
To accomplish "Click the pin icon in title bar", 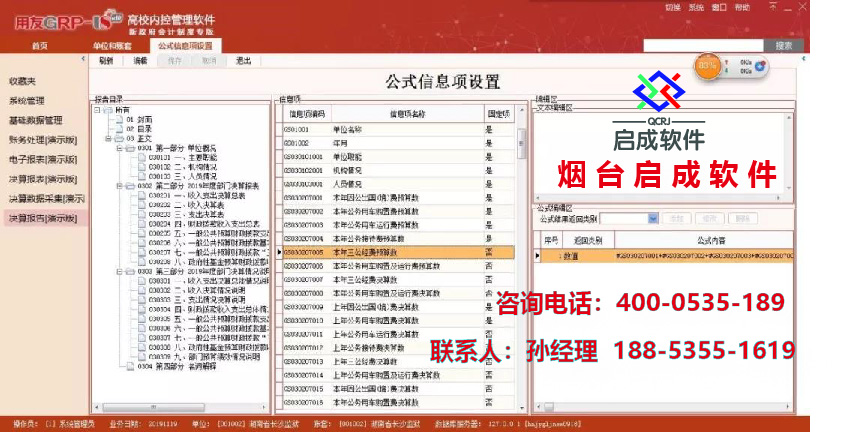I will 773,7.
